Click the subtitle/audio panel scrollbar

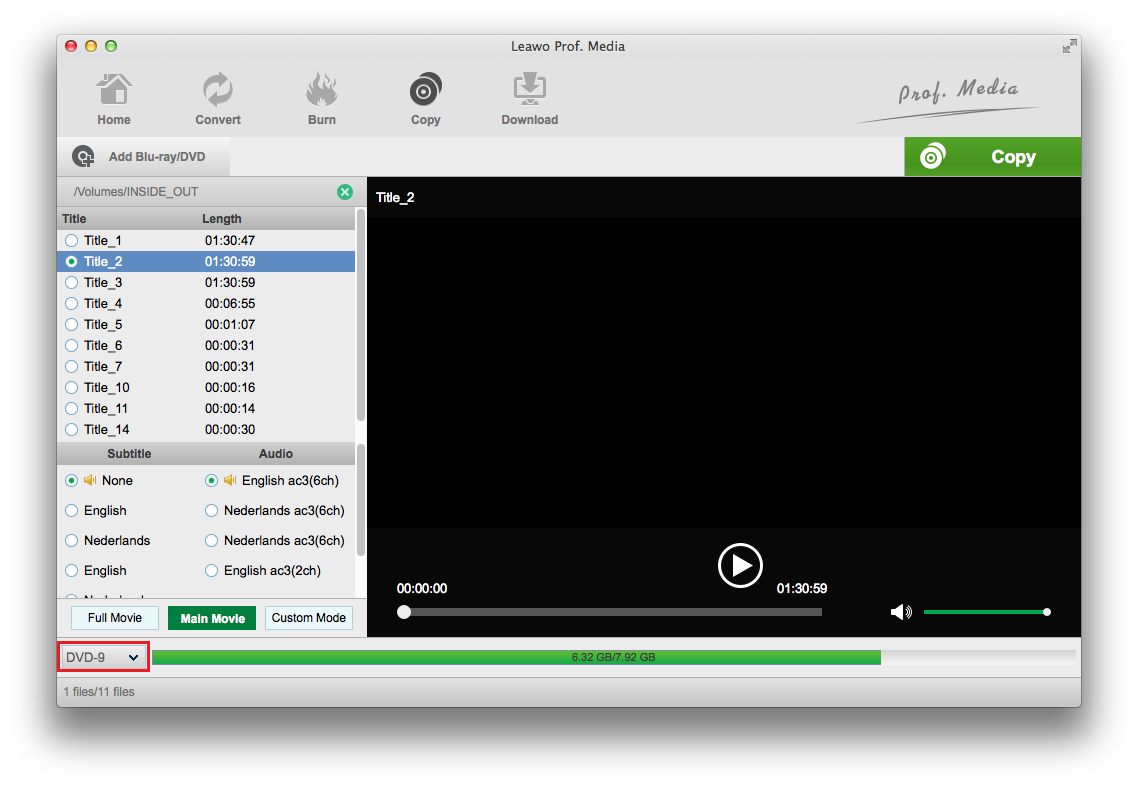point(361,502)
